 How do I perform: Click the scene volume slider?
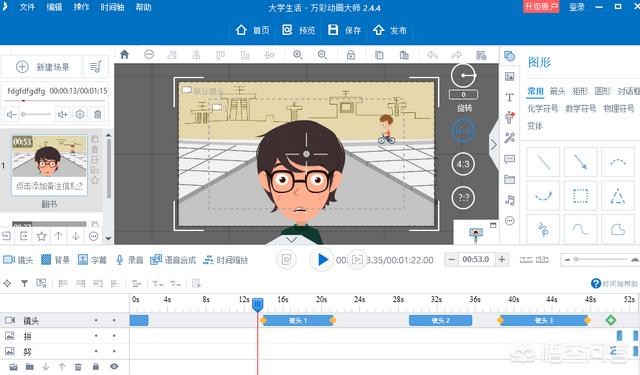(x=36, y=114)
